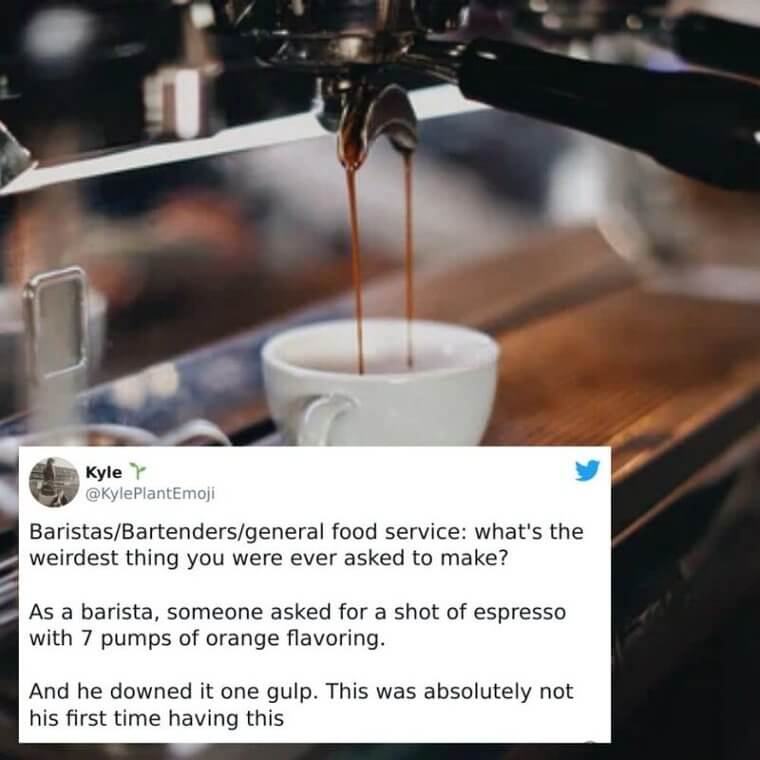
Task: Click the blue Twitter bird logo
Action: click(587, 470)
